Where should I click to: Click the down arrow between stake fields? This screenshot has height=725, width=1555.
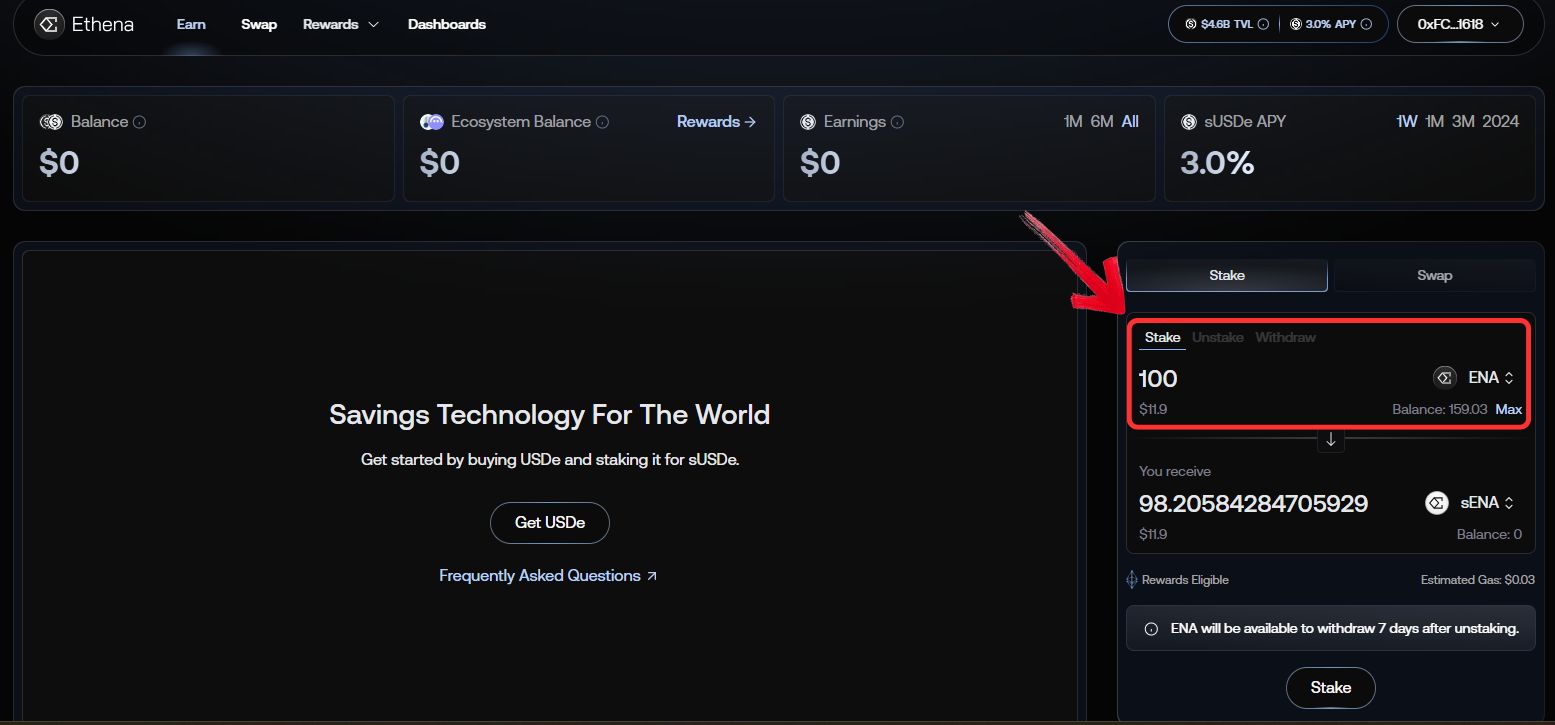click(1331, 440)
